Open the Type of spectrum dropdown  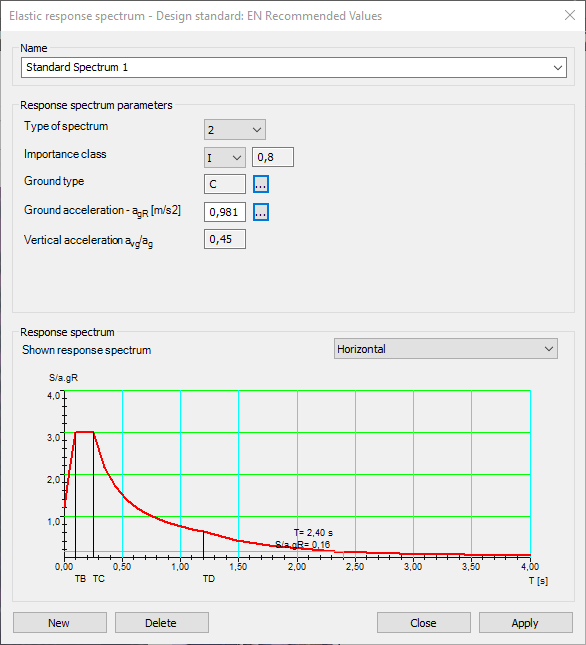coord(235,130)
